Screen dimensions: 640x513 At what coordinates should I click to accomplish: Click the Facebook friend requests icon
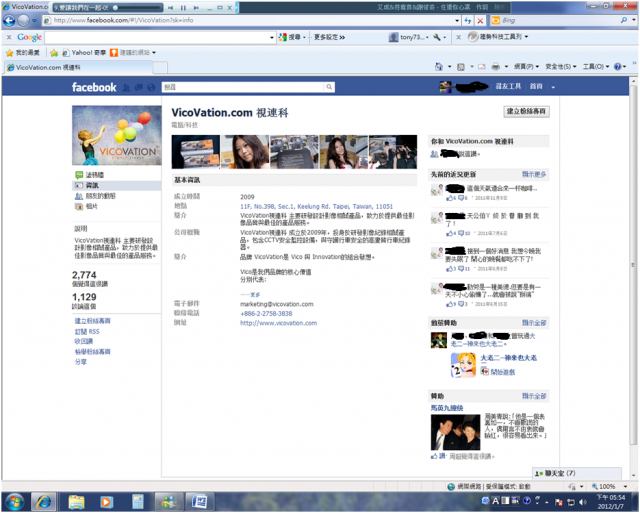(127, 87)
